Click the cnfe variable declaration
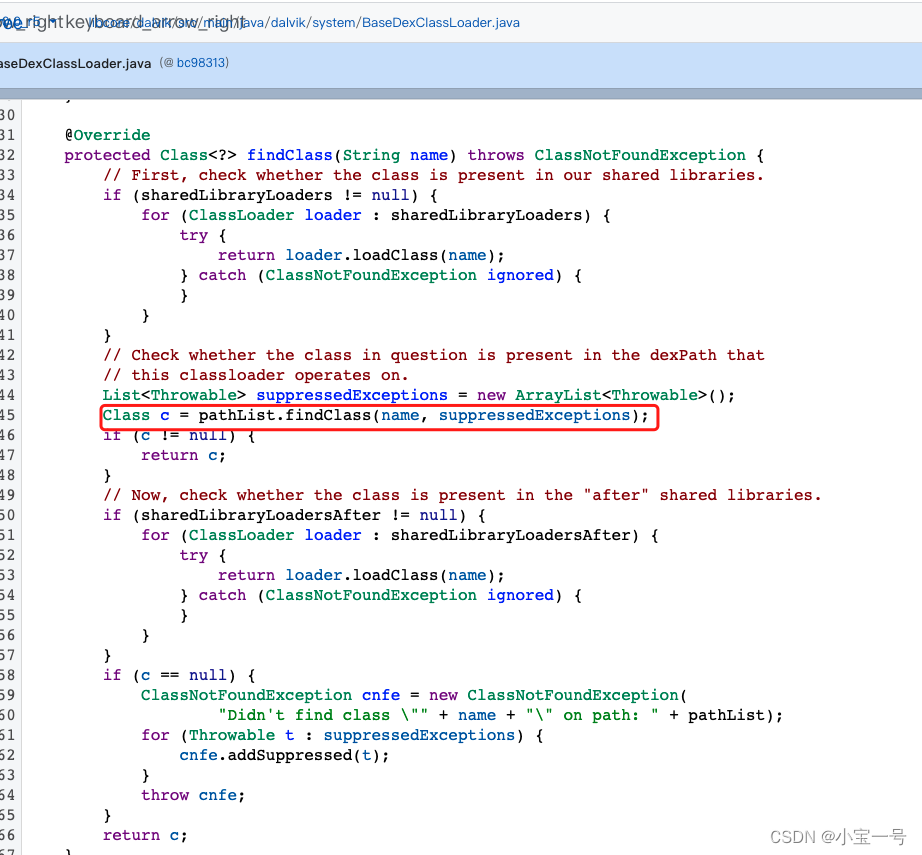Image resolution: width=922 pixels, height=855 pixels. pyautogui.click(x=380, y=695)
